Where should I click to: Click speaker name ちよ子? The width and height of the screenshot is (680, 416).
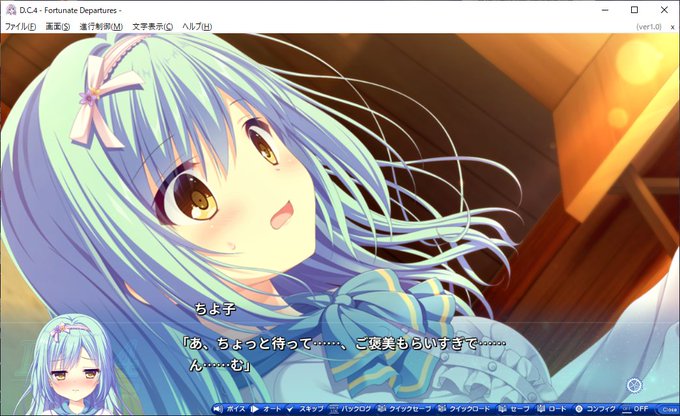[215, 309]
